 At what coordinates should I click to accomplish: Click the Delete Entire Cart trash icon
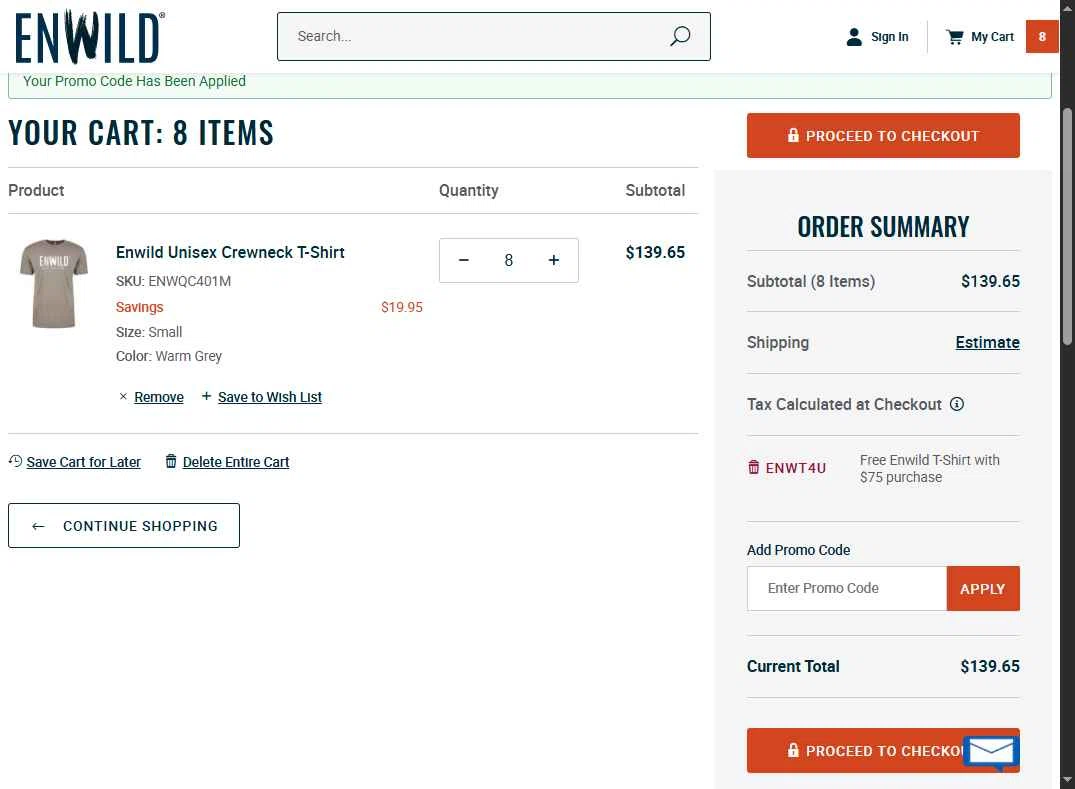(171, 461)
